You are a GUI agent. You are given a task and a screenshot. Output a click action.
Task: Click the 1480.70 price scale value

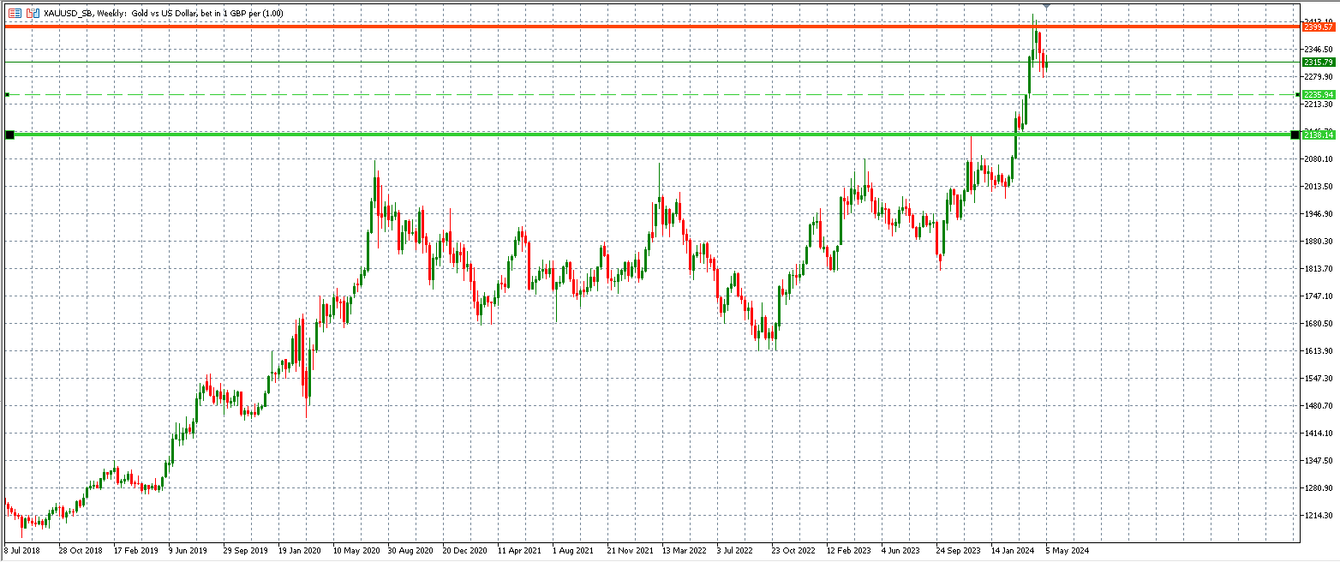(1319, 406)
